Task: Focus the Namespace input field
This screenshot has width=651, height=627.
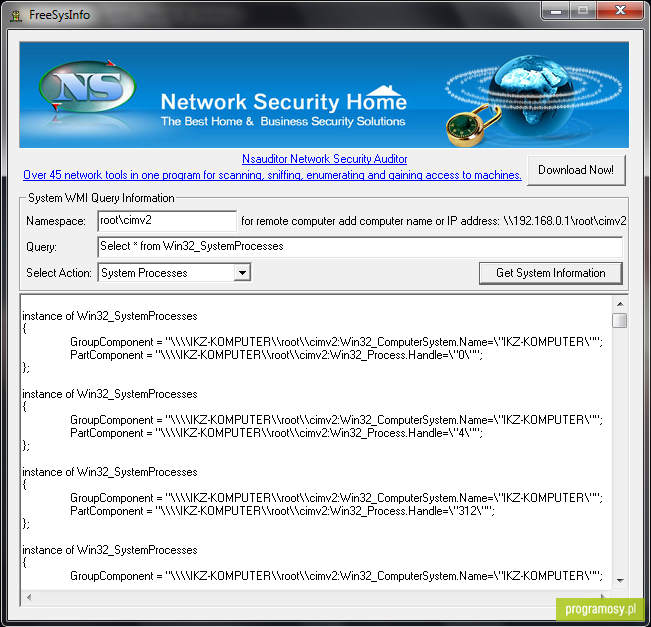Action: (x=167, y=220)
